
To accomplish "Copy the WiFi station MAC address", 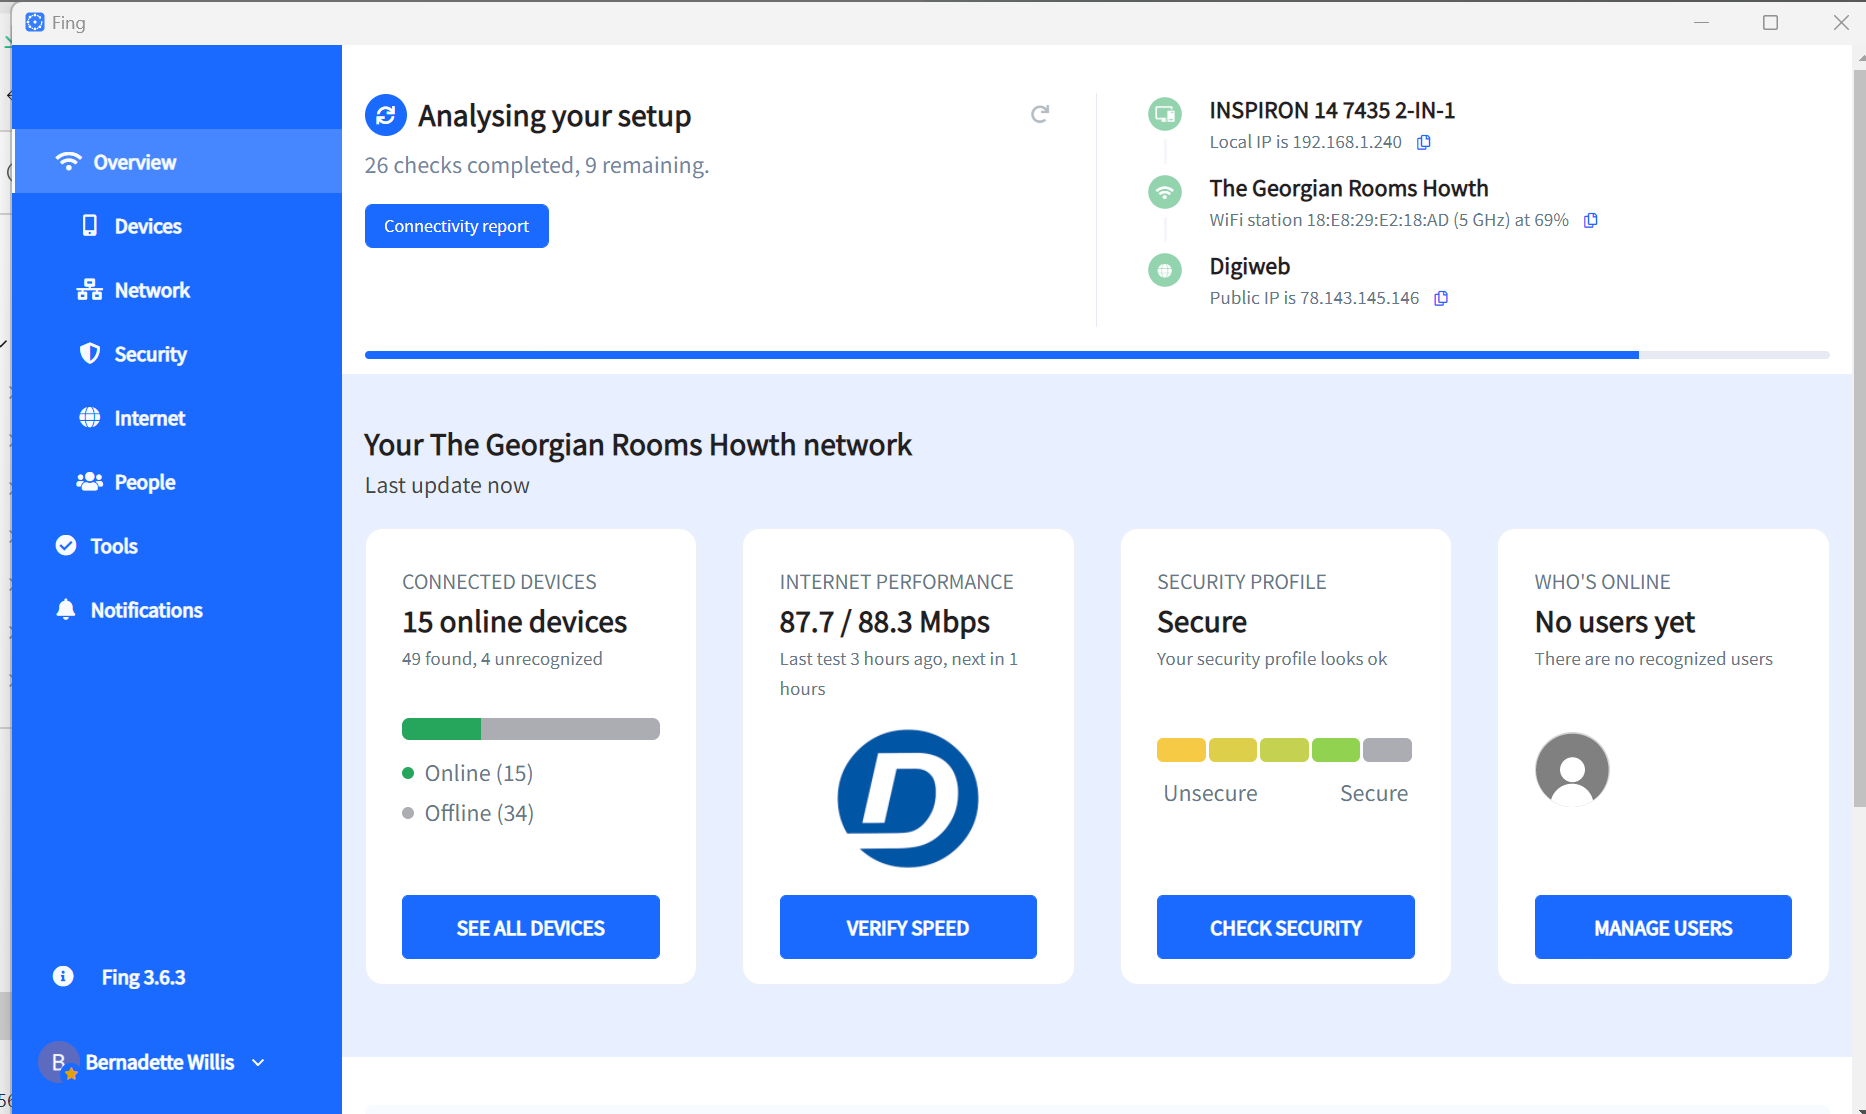I will pos(1591,220).
